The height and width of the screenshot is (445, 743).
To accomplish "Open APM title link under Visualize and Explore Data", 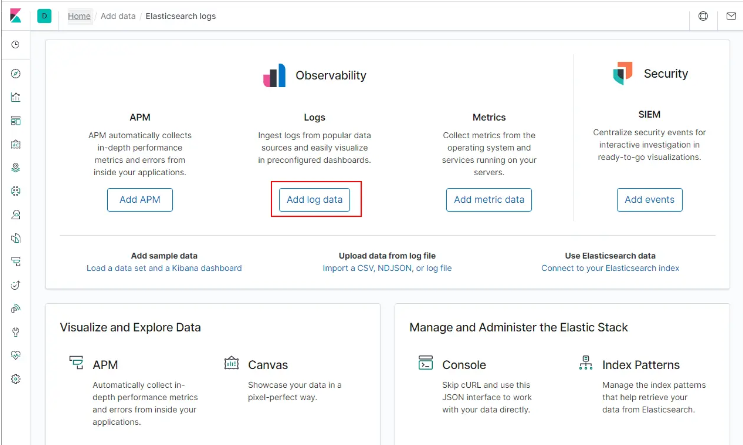I will click(x=105, y=365).
